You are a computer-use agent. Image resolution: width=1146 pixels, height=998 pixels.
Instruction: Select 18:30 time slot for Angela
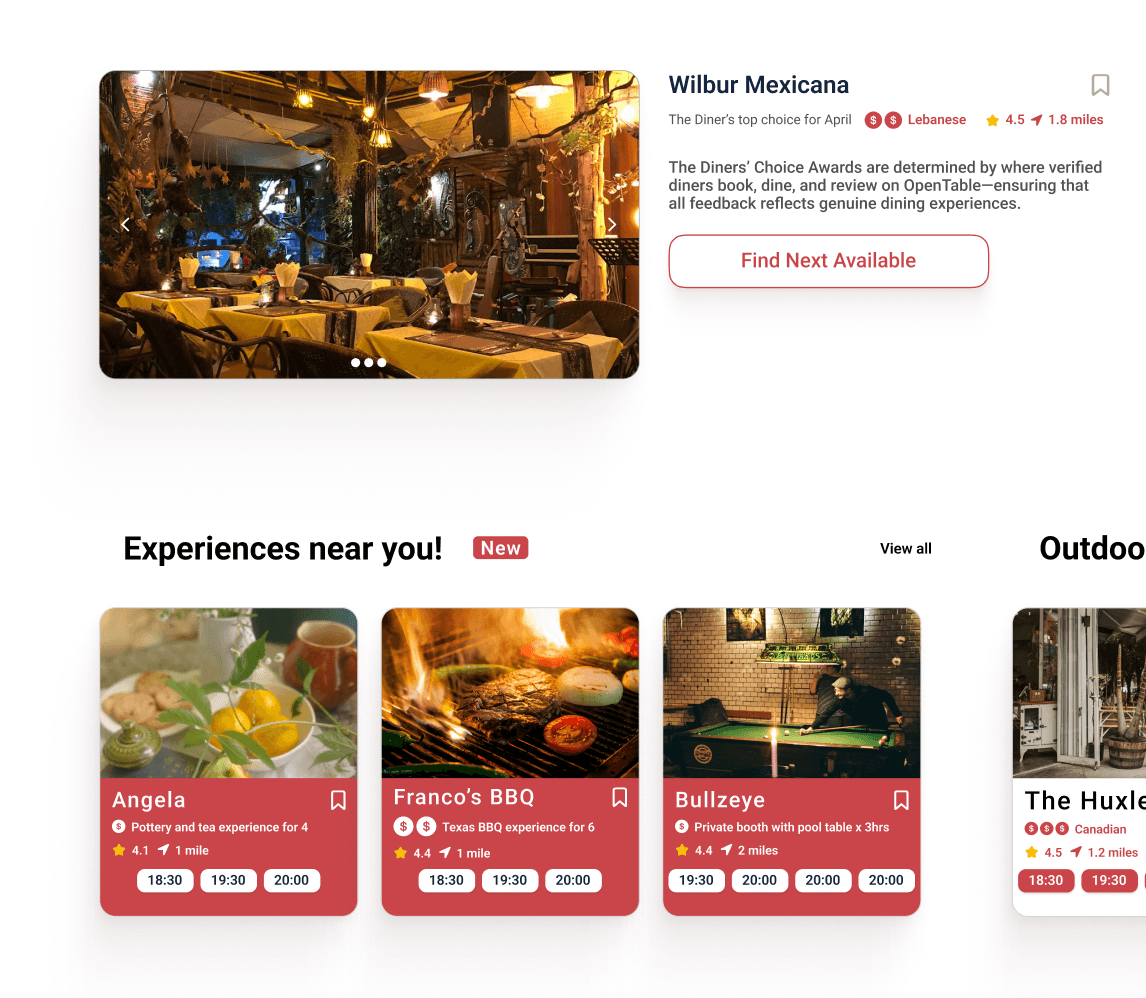[x=164, y=880]
